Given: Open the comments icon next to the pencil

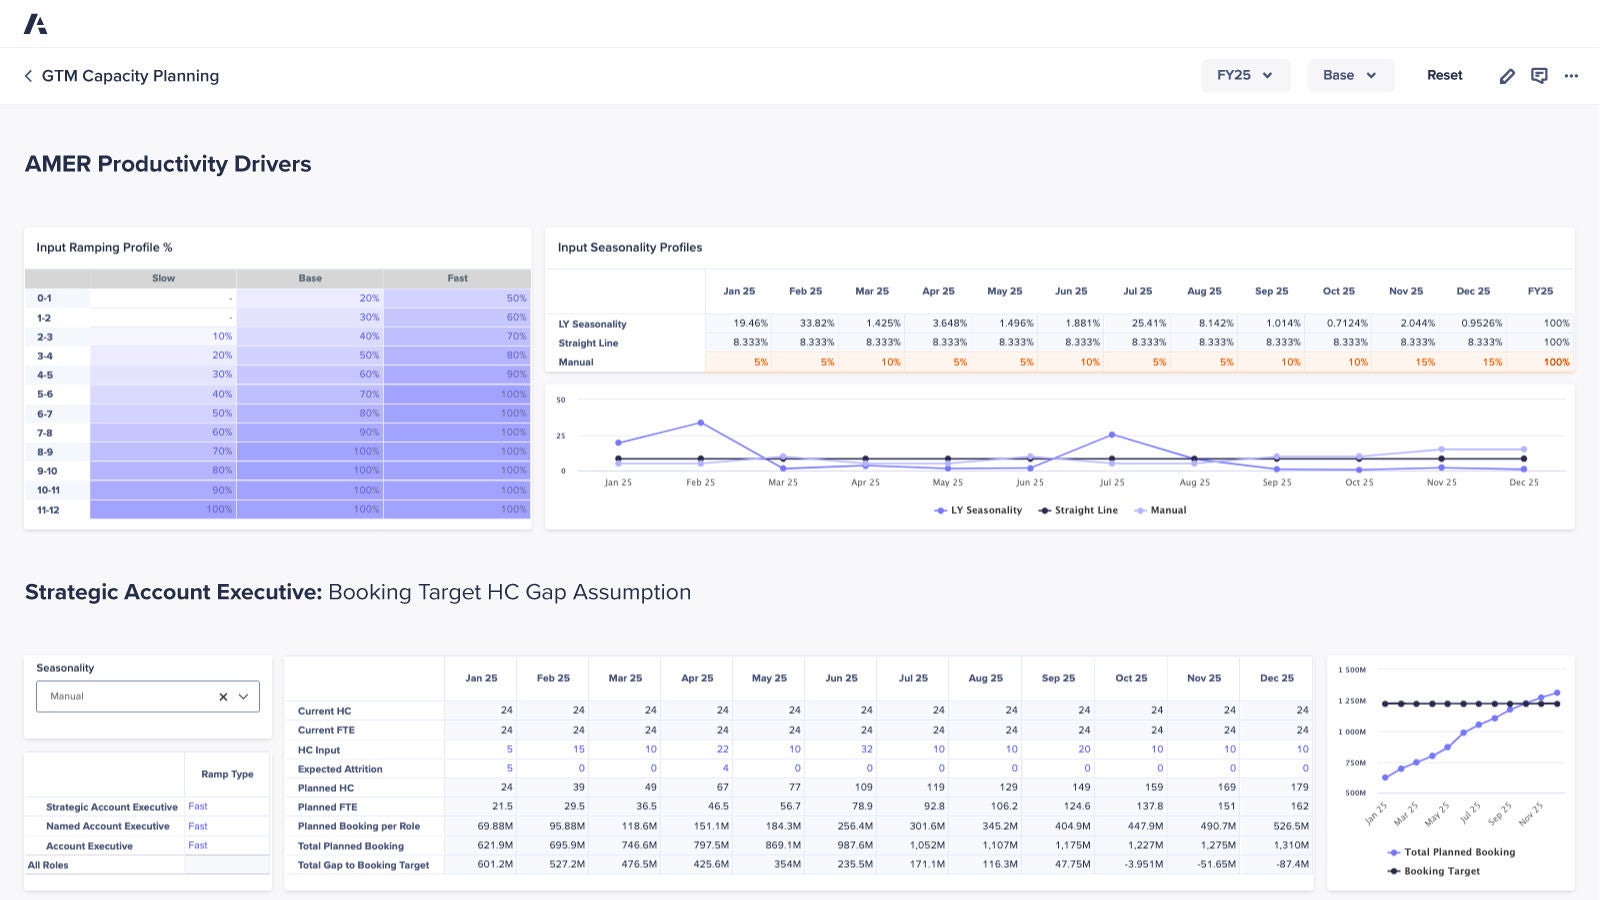Looking at the screenshot, I should 1539,75.
